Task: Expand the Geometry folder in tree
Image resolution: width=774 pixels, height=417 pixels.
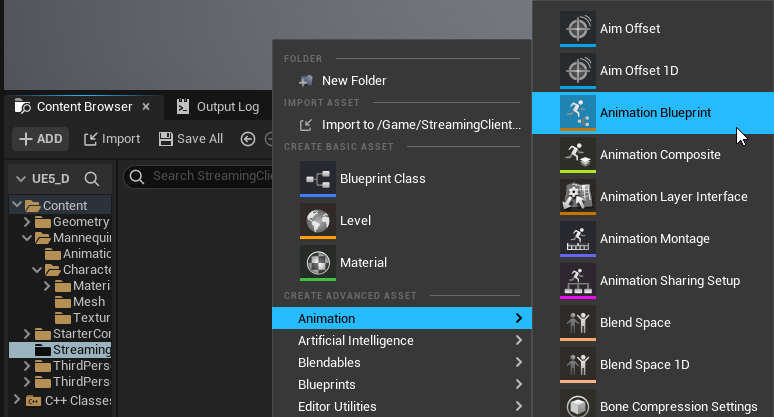Action: (x=28, y=221)
